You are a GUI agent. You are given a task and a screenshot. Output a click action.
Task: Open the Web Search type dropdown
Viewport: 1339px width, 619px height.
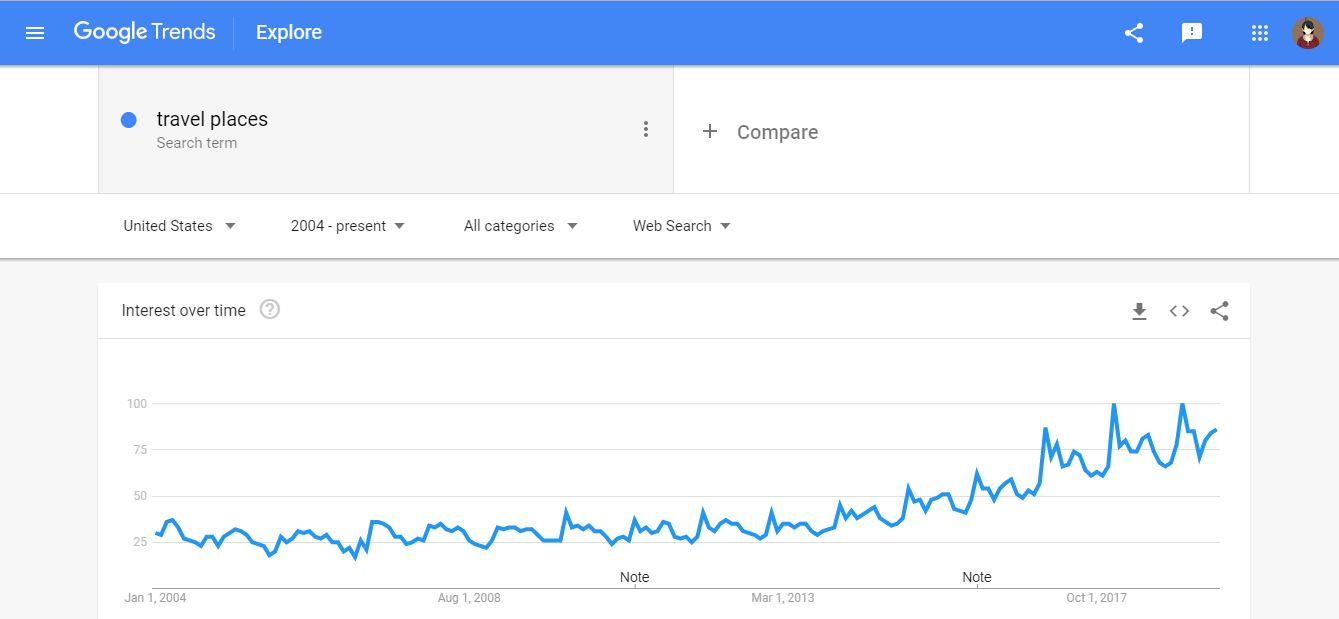tap(682, 226)
